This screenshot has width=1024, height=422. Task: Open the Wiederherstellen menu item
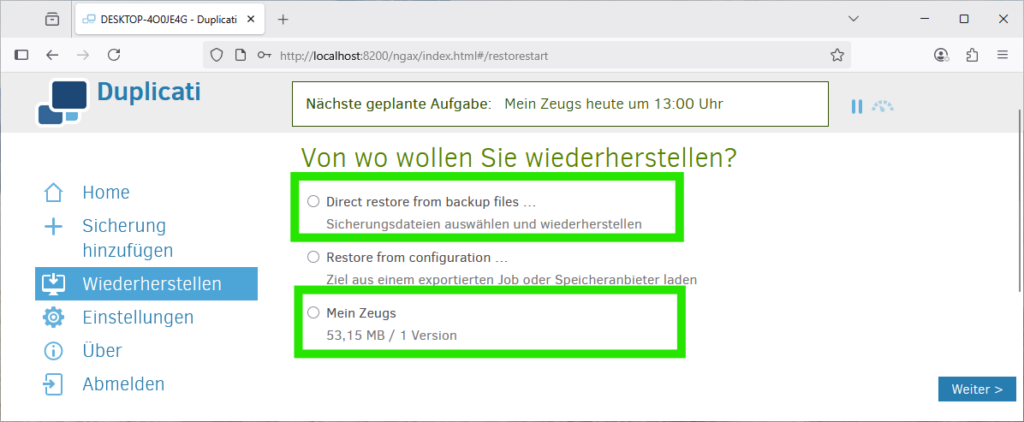coord(146,284)
